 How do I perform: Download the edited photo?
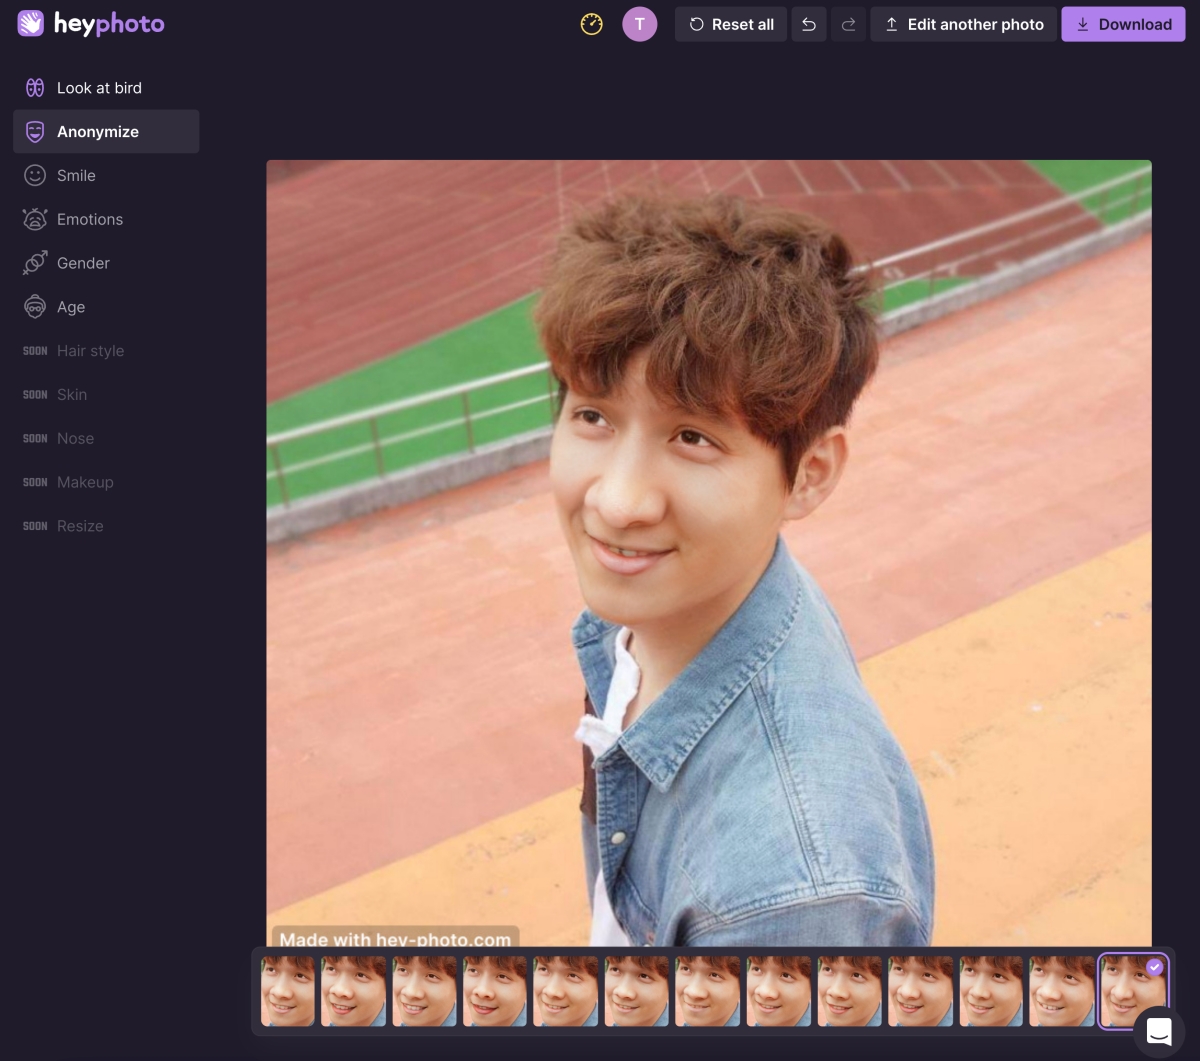pos(1123,24)
